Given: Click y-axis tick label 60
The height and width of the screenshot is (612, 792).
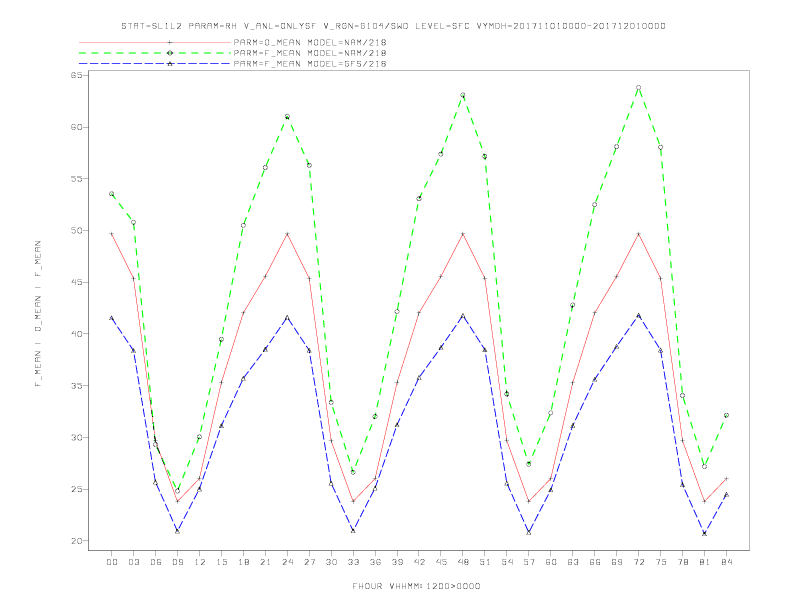Looking at the screenshot, I should click(x=76, y=127).
